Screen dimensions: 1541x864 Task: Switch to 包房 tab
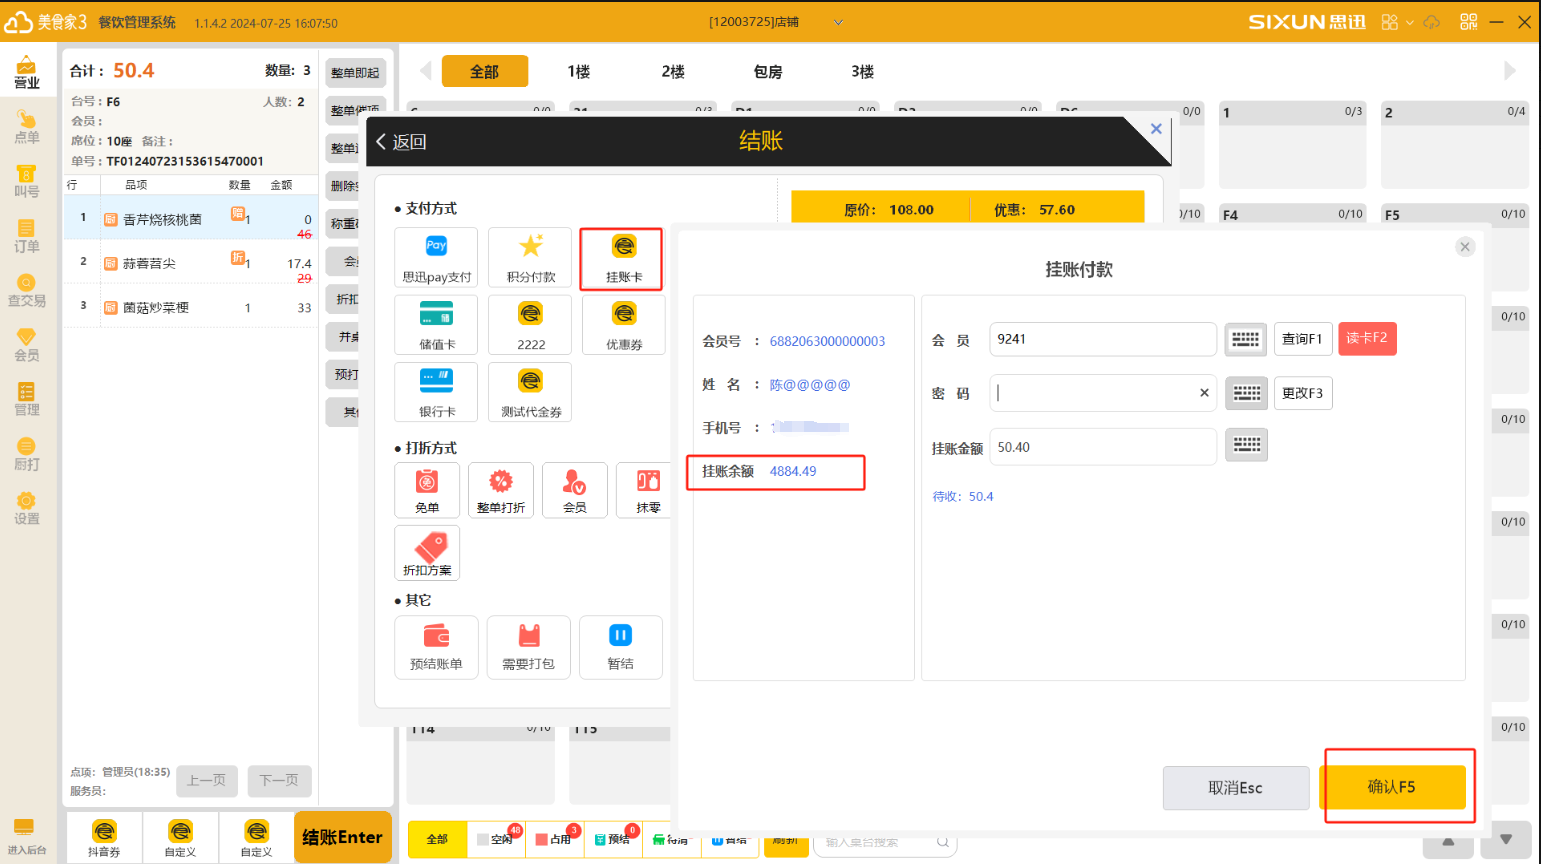click(x=768, y=71)
